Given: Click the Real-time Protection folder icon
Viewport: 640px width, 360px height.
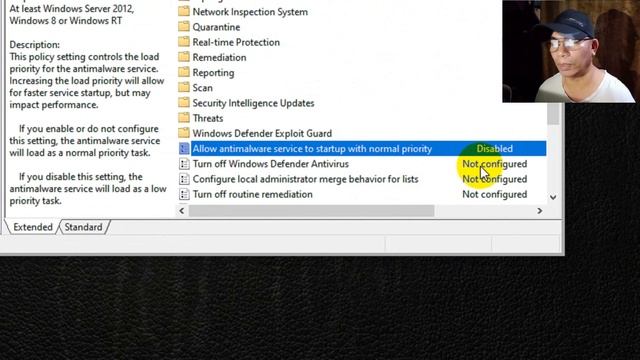Looking at the screenshot, I should click(184, 42).
